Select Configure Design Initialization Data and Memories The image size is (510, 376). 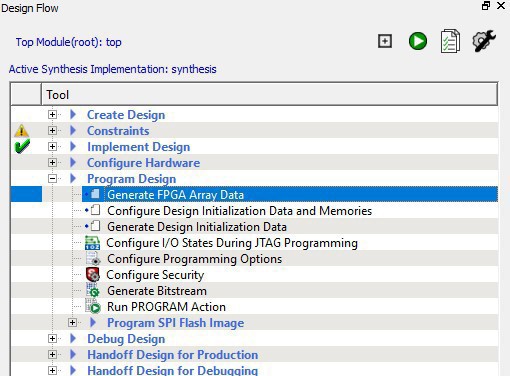pos(239,211)
